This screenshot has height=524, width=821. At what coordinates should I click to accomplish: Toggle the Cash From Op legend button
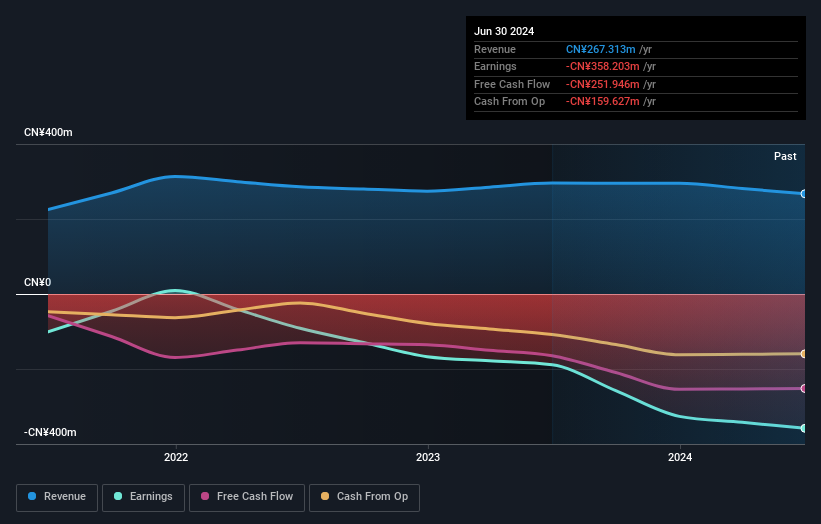point(364,497)
